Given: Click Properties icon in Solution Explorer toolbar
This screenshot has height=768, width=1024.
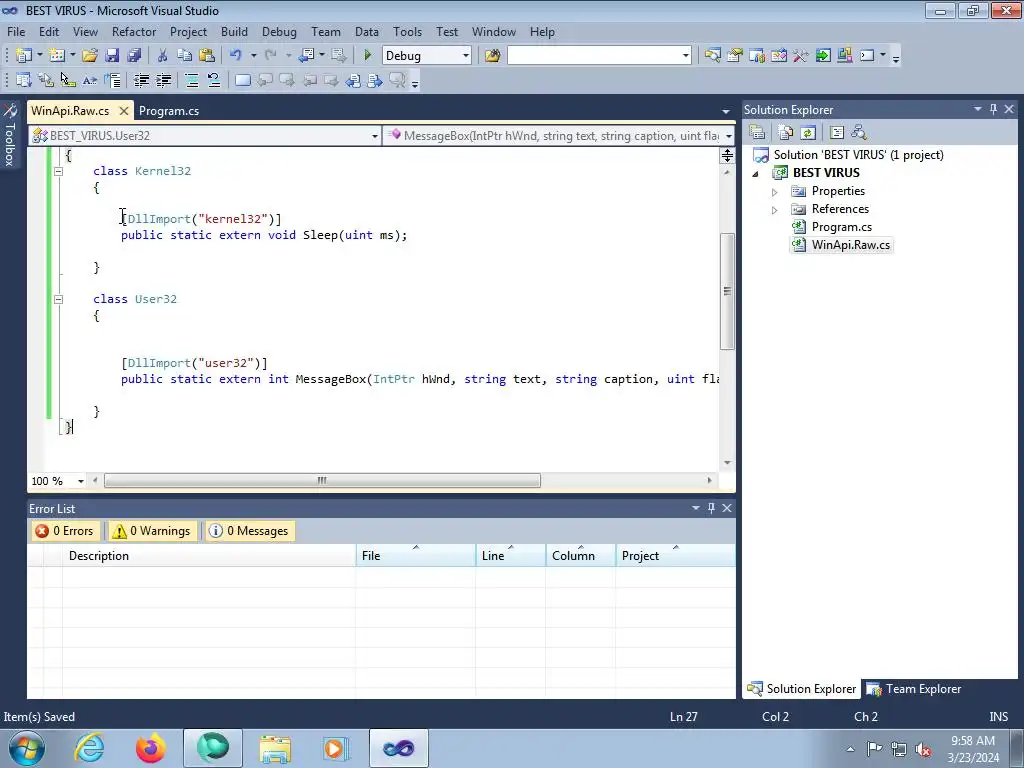Looking at the screenshot, I should 757,133.
